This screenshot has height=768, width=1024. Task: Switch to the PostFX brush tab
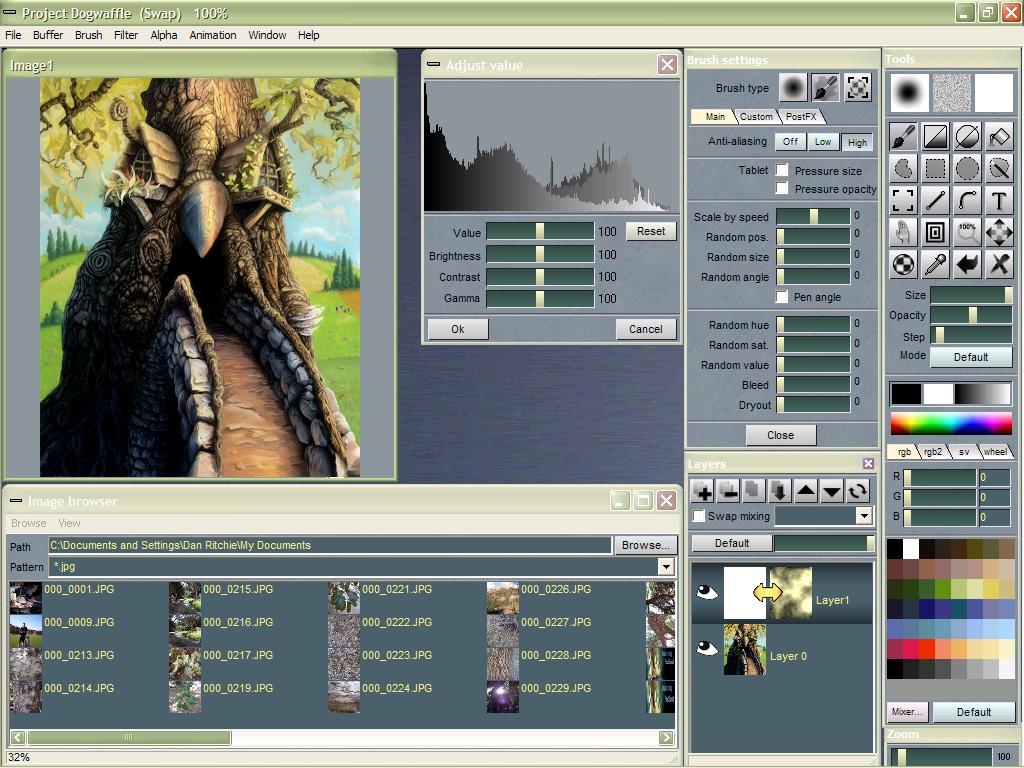tap(801, 117)
